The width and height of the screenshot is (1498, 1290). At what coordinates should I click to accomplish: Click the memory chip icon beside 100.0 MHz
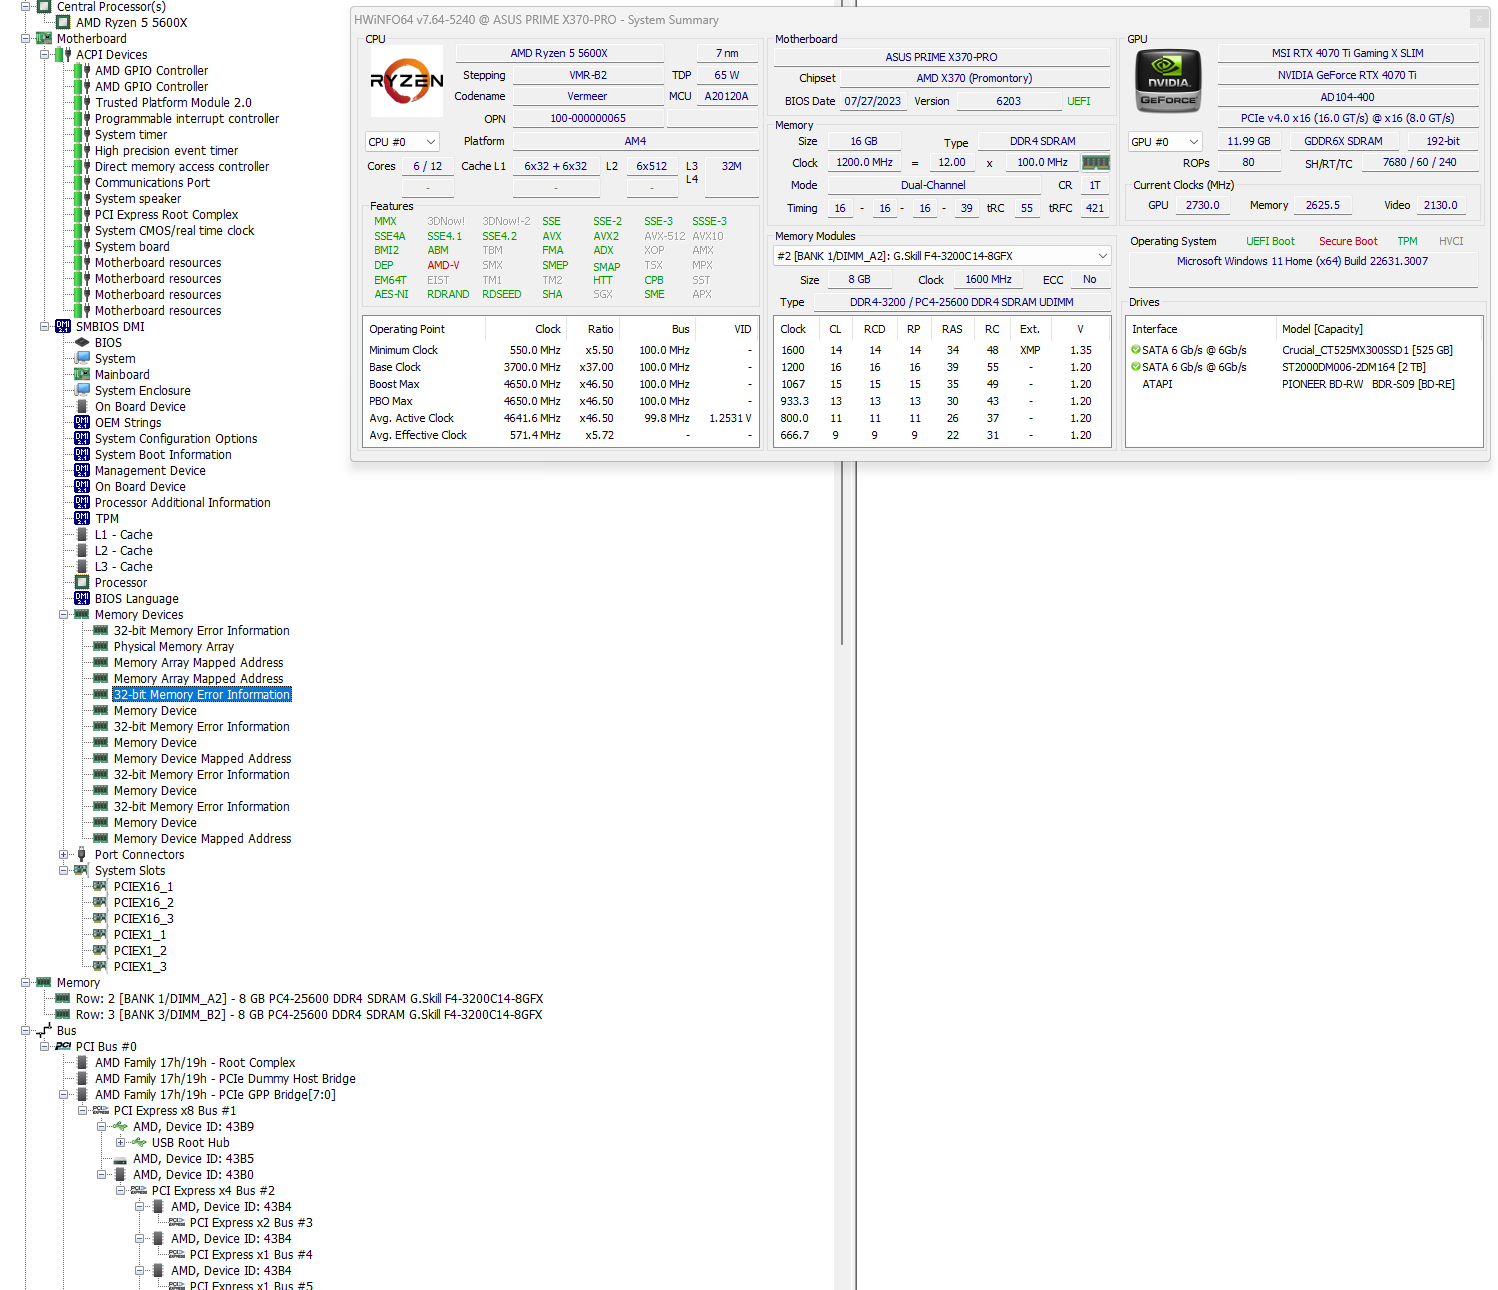pyautogui.click(x=1096, y=162)
